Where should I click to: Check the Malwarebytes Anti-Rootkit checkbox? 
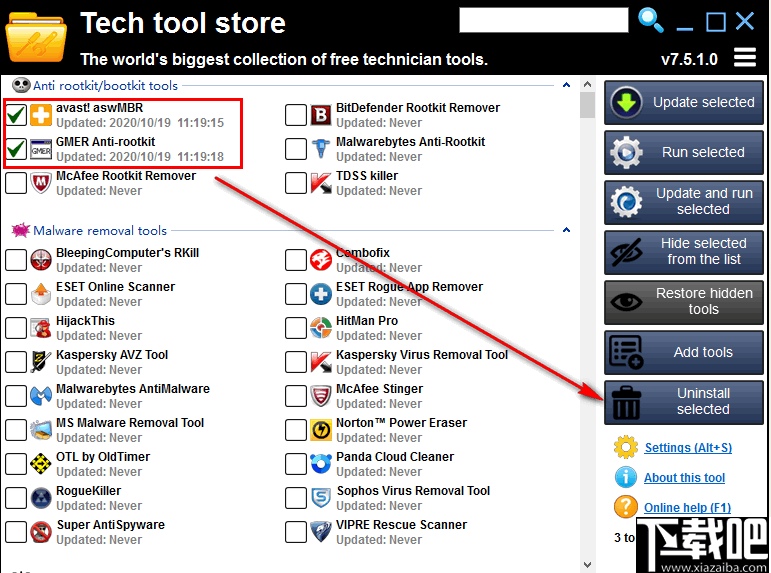click(296, 149)
